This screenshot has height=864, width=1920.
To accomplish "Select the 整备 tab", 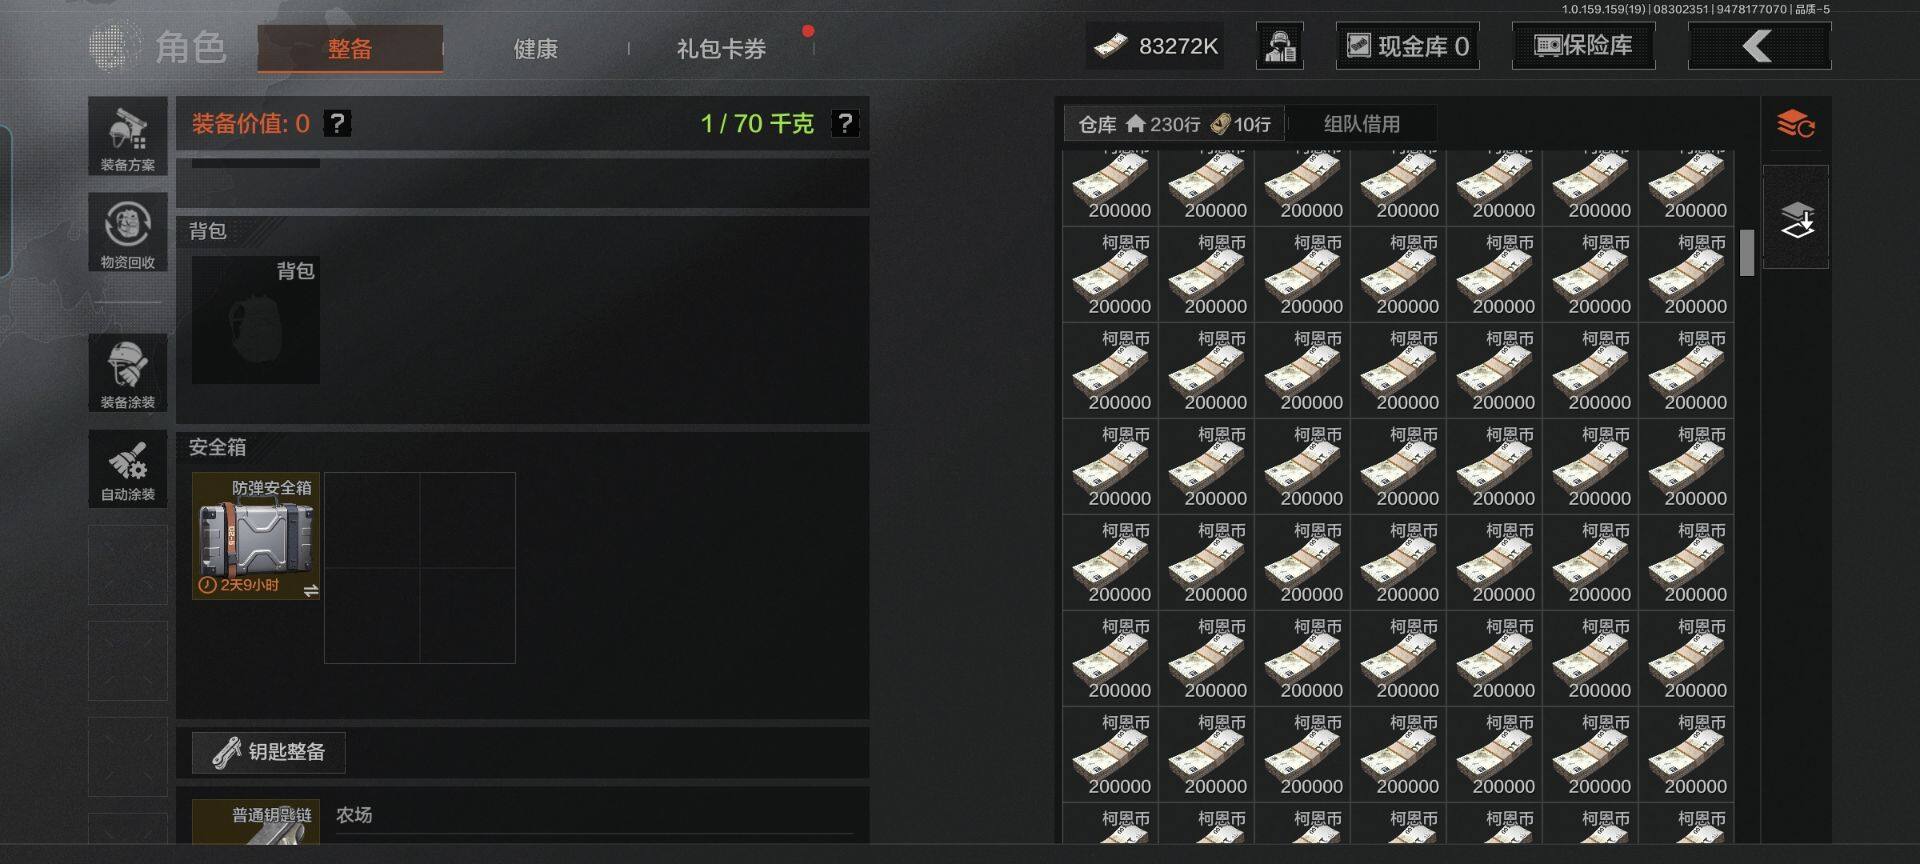I will click(x=350, y=48).
